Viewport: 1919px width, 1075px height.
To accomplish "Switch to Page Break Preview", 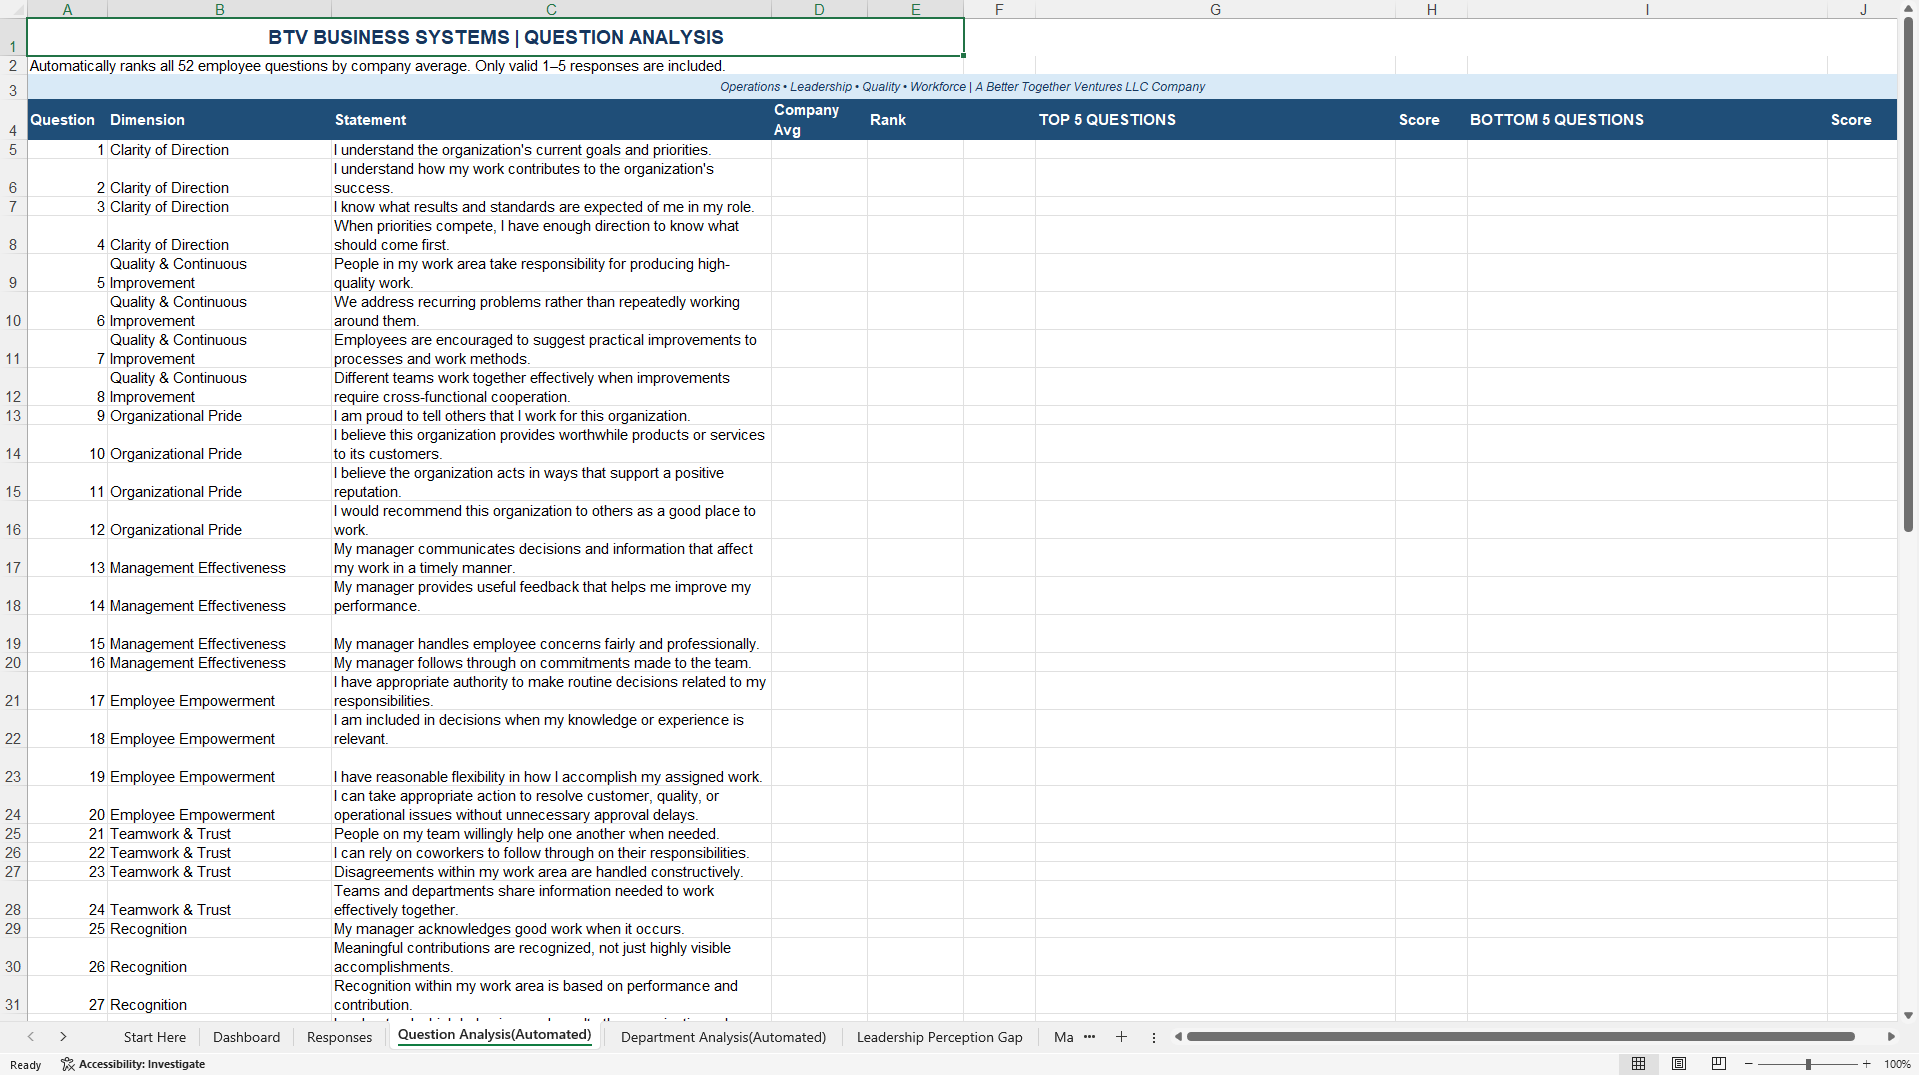I will pyautogui.click(x=1719, y=1064).
